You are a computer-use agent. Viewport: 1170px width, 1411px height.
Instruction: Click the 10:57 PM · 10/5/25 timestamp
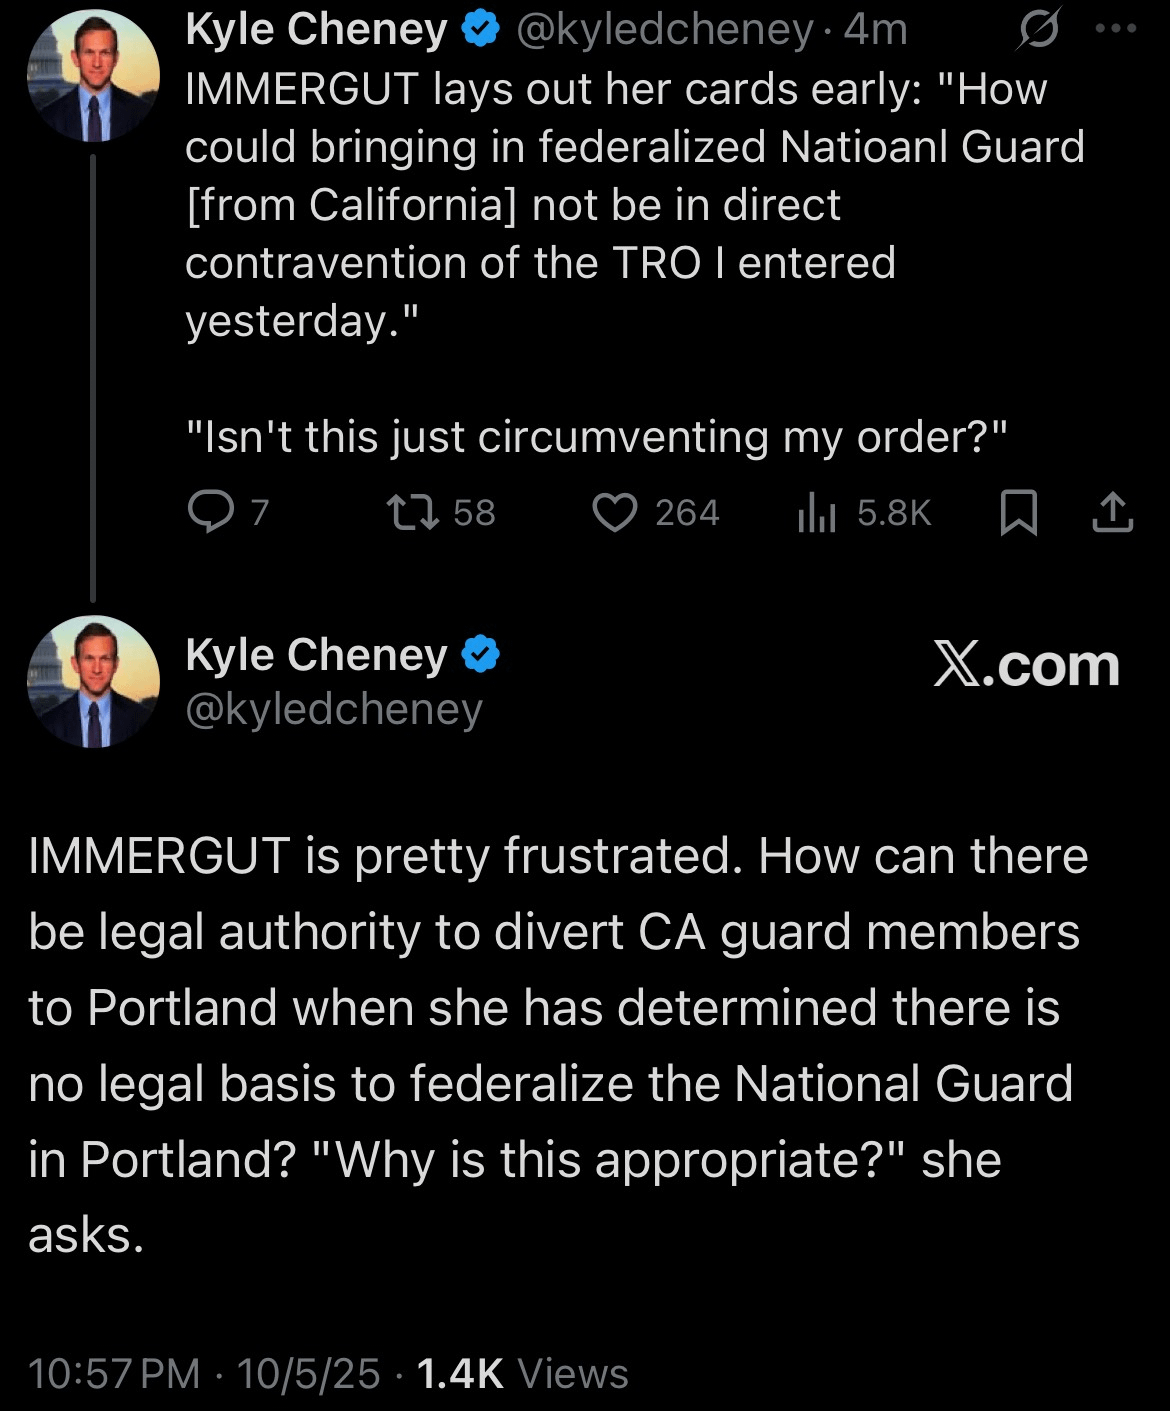point(204,1374)
